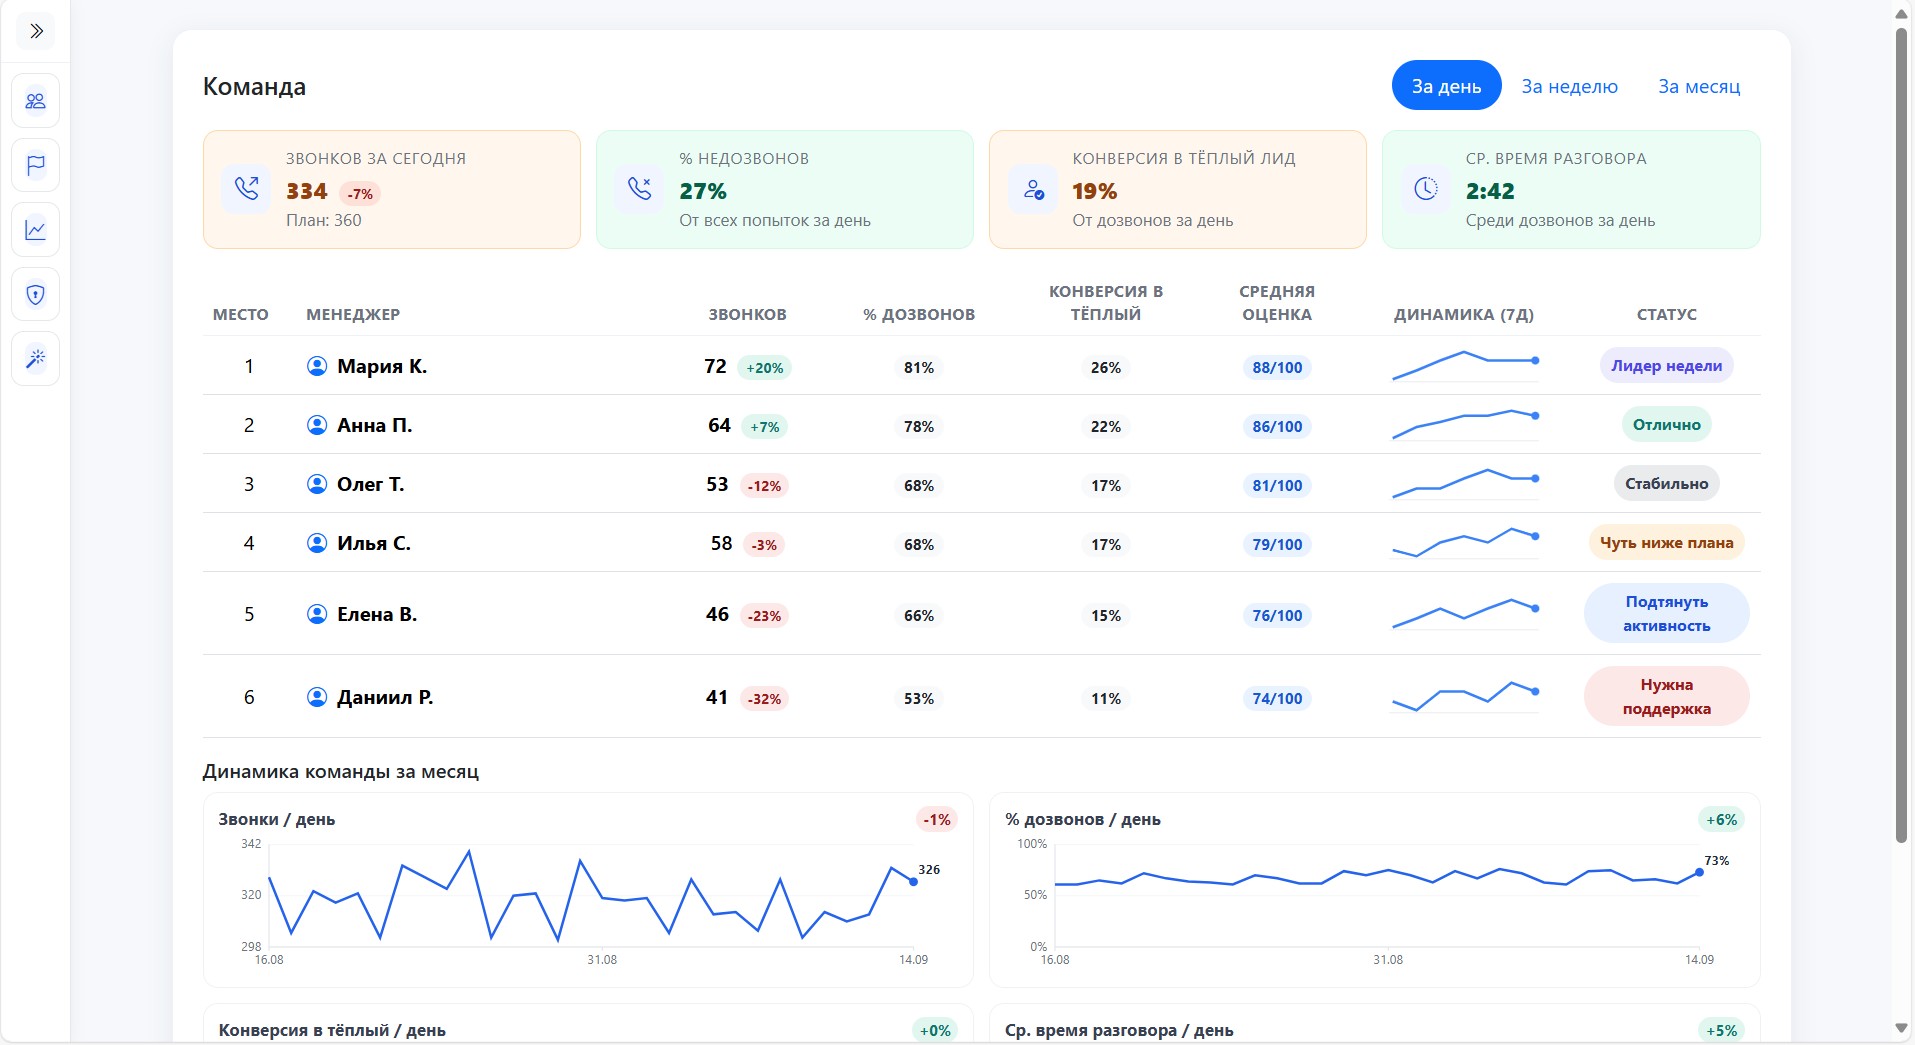
Task: Click avatar icon next to Анна П.
Action: (x=317, y=425)
